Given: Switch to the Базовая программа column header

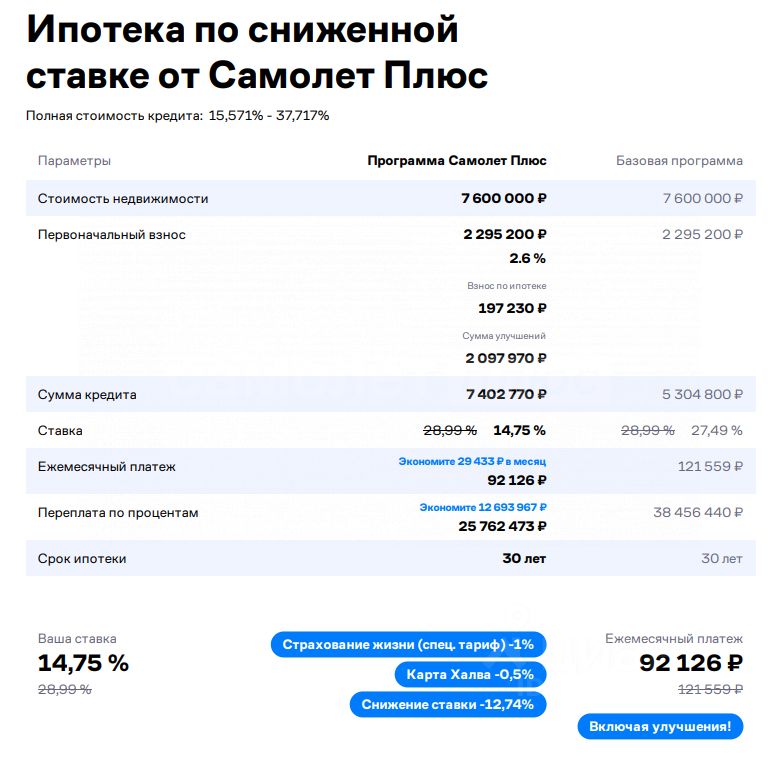Looking at the screenshot, I should tap(679, 161).
